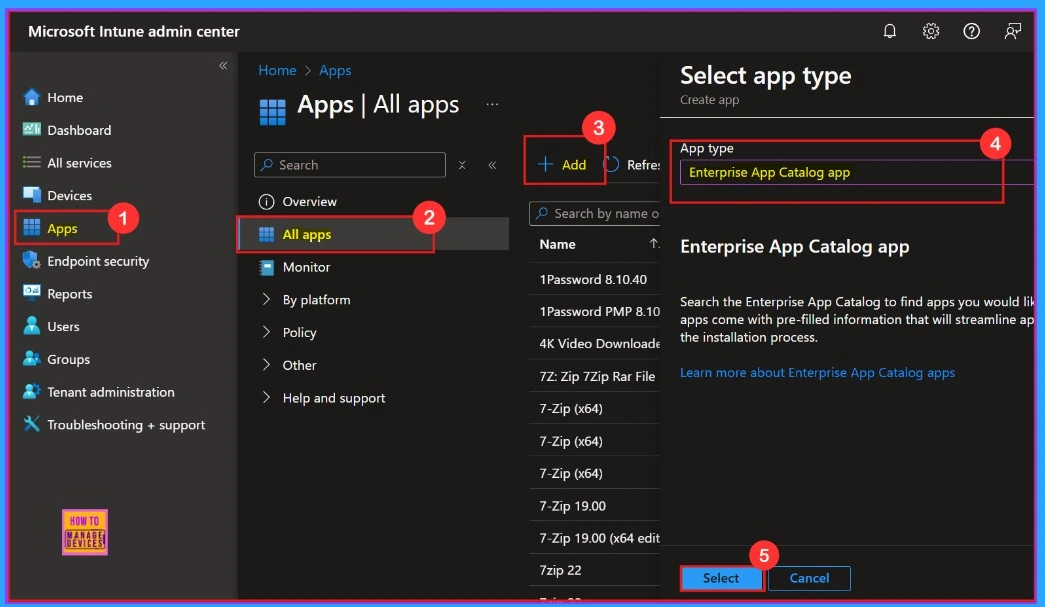Sort by Name column arrow
The width and height of the screenshot is (1045, 607).
[654, 244]
